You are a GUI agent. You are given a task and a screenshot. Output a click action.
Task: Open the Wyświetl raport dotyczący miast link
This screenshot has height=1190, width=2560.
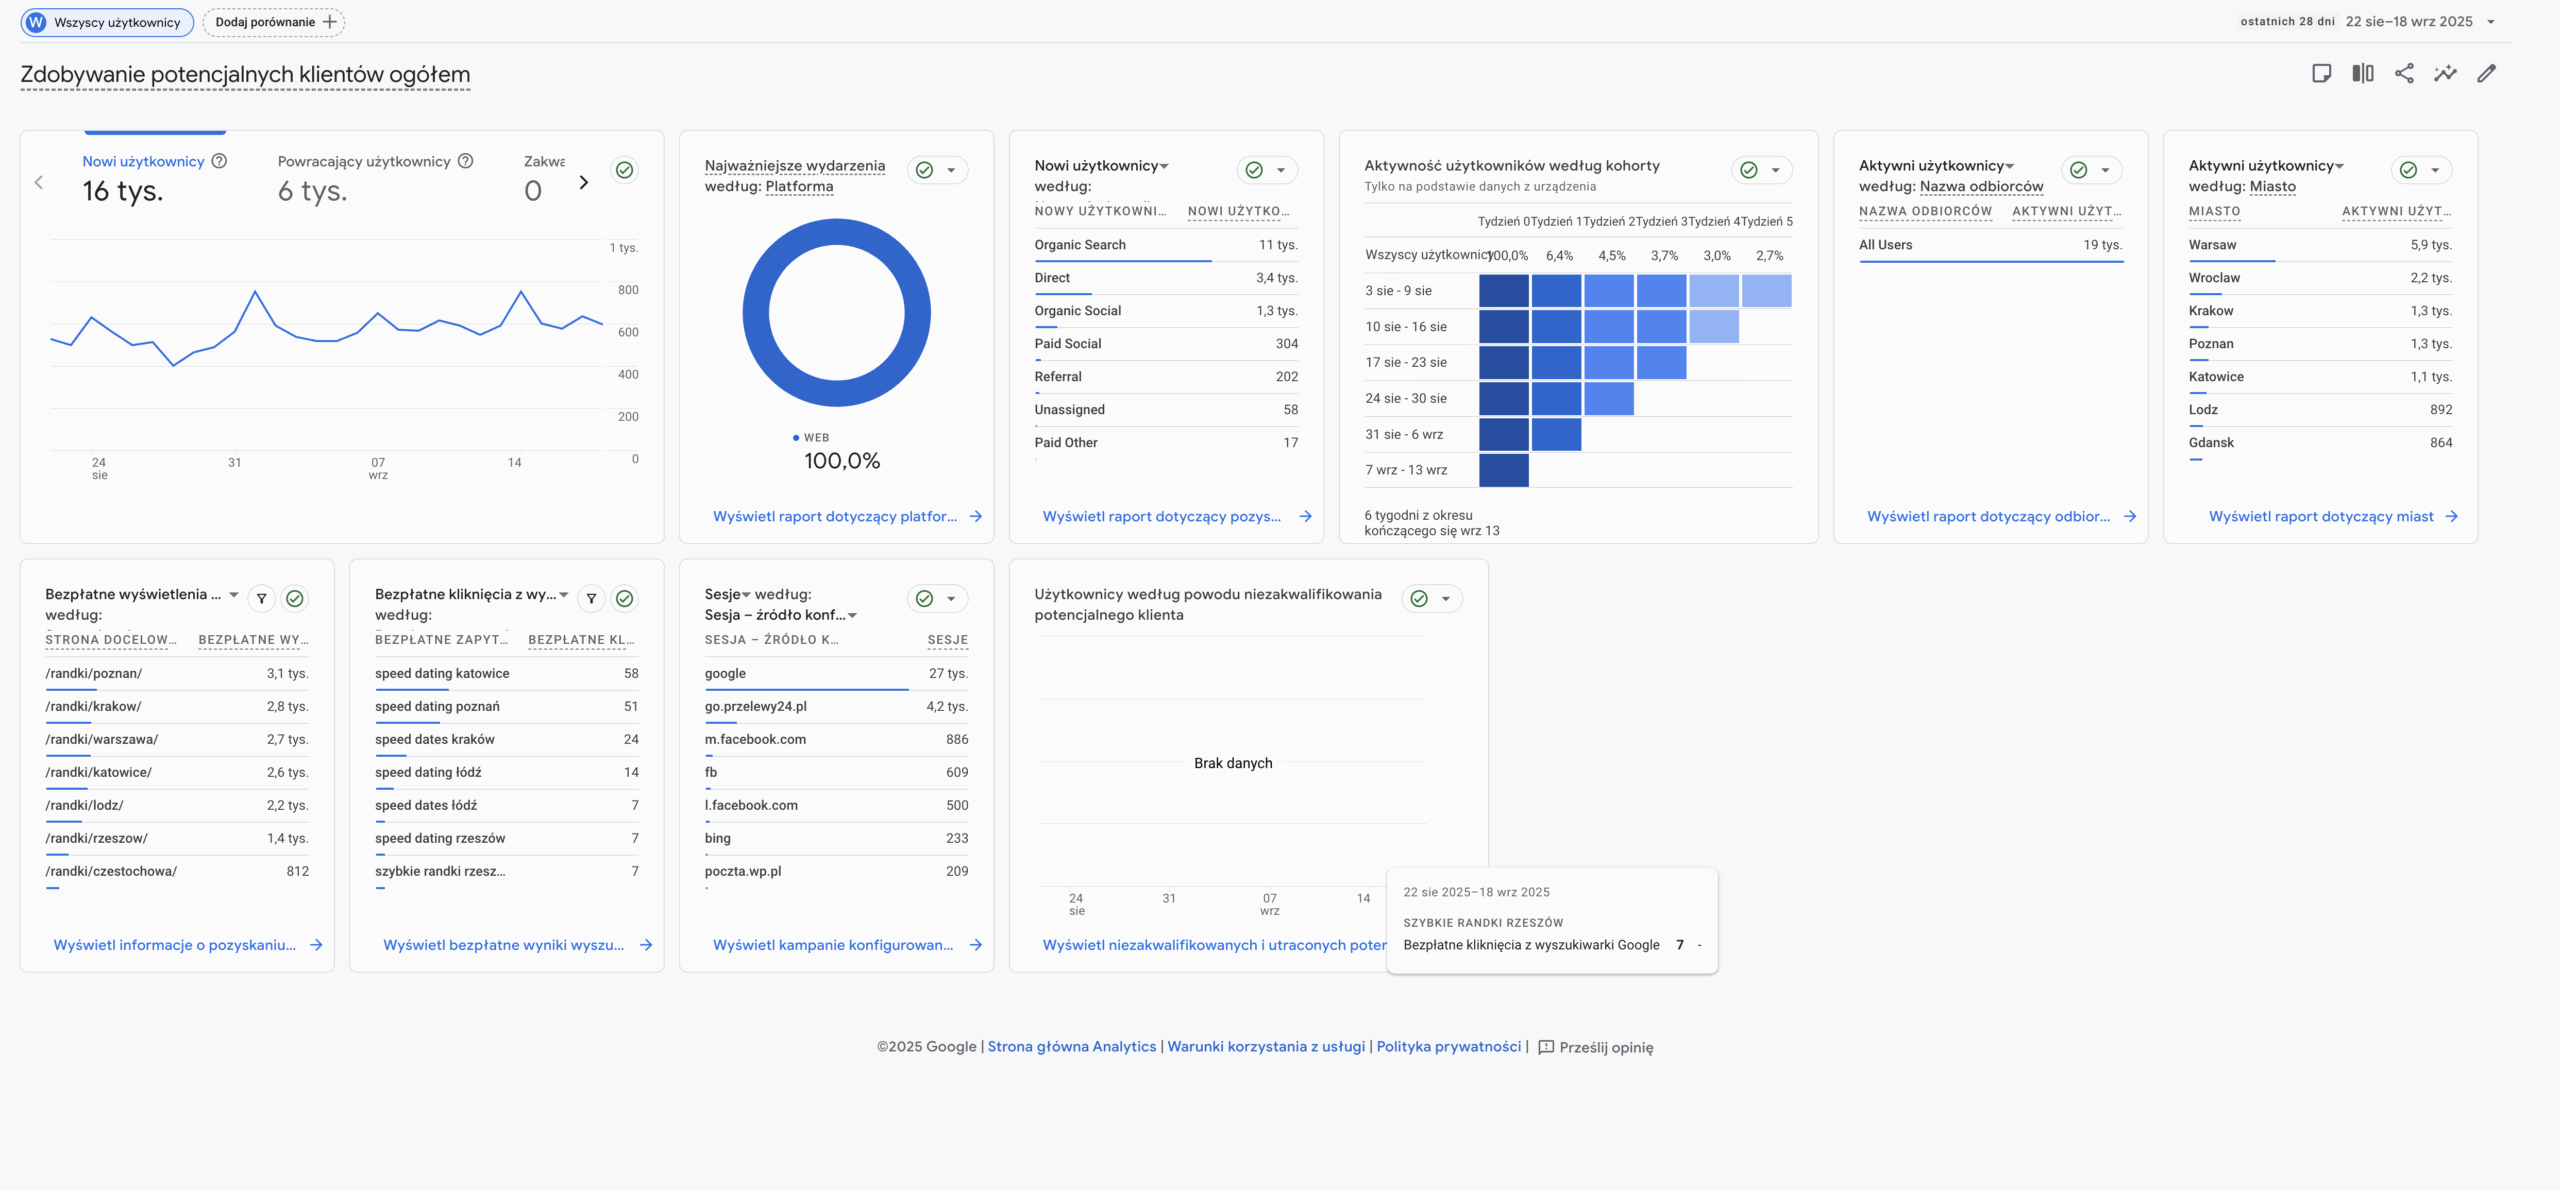(2321, 516)
